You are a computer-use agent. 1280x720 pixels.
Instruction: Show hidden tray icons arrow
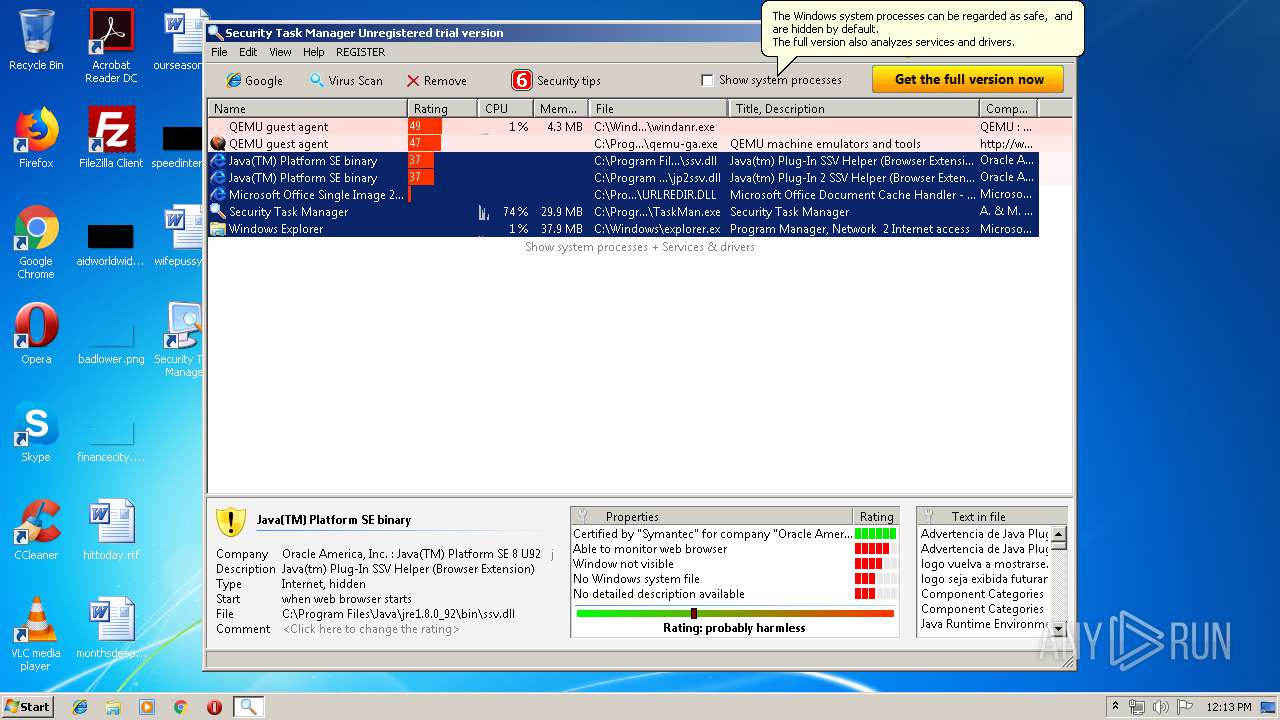click(x=1116, y=707)
